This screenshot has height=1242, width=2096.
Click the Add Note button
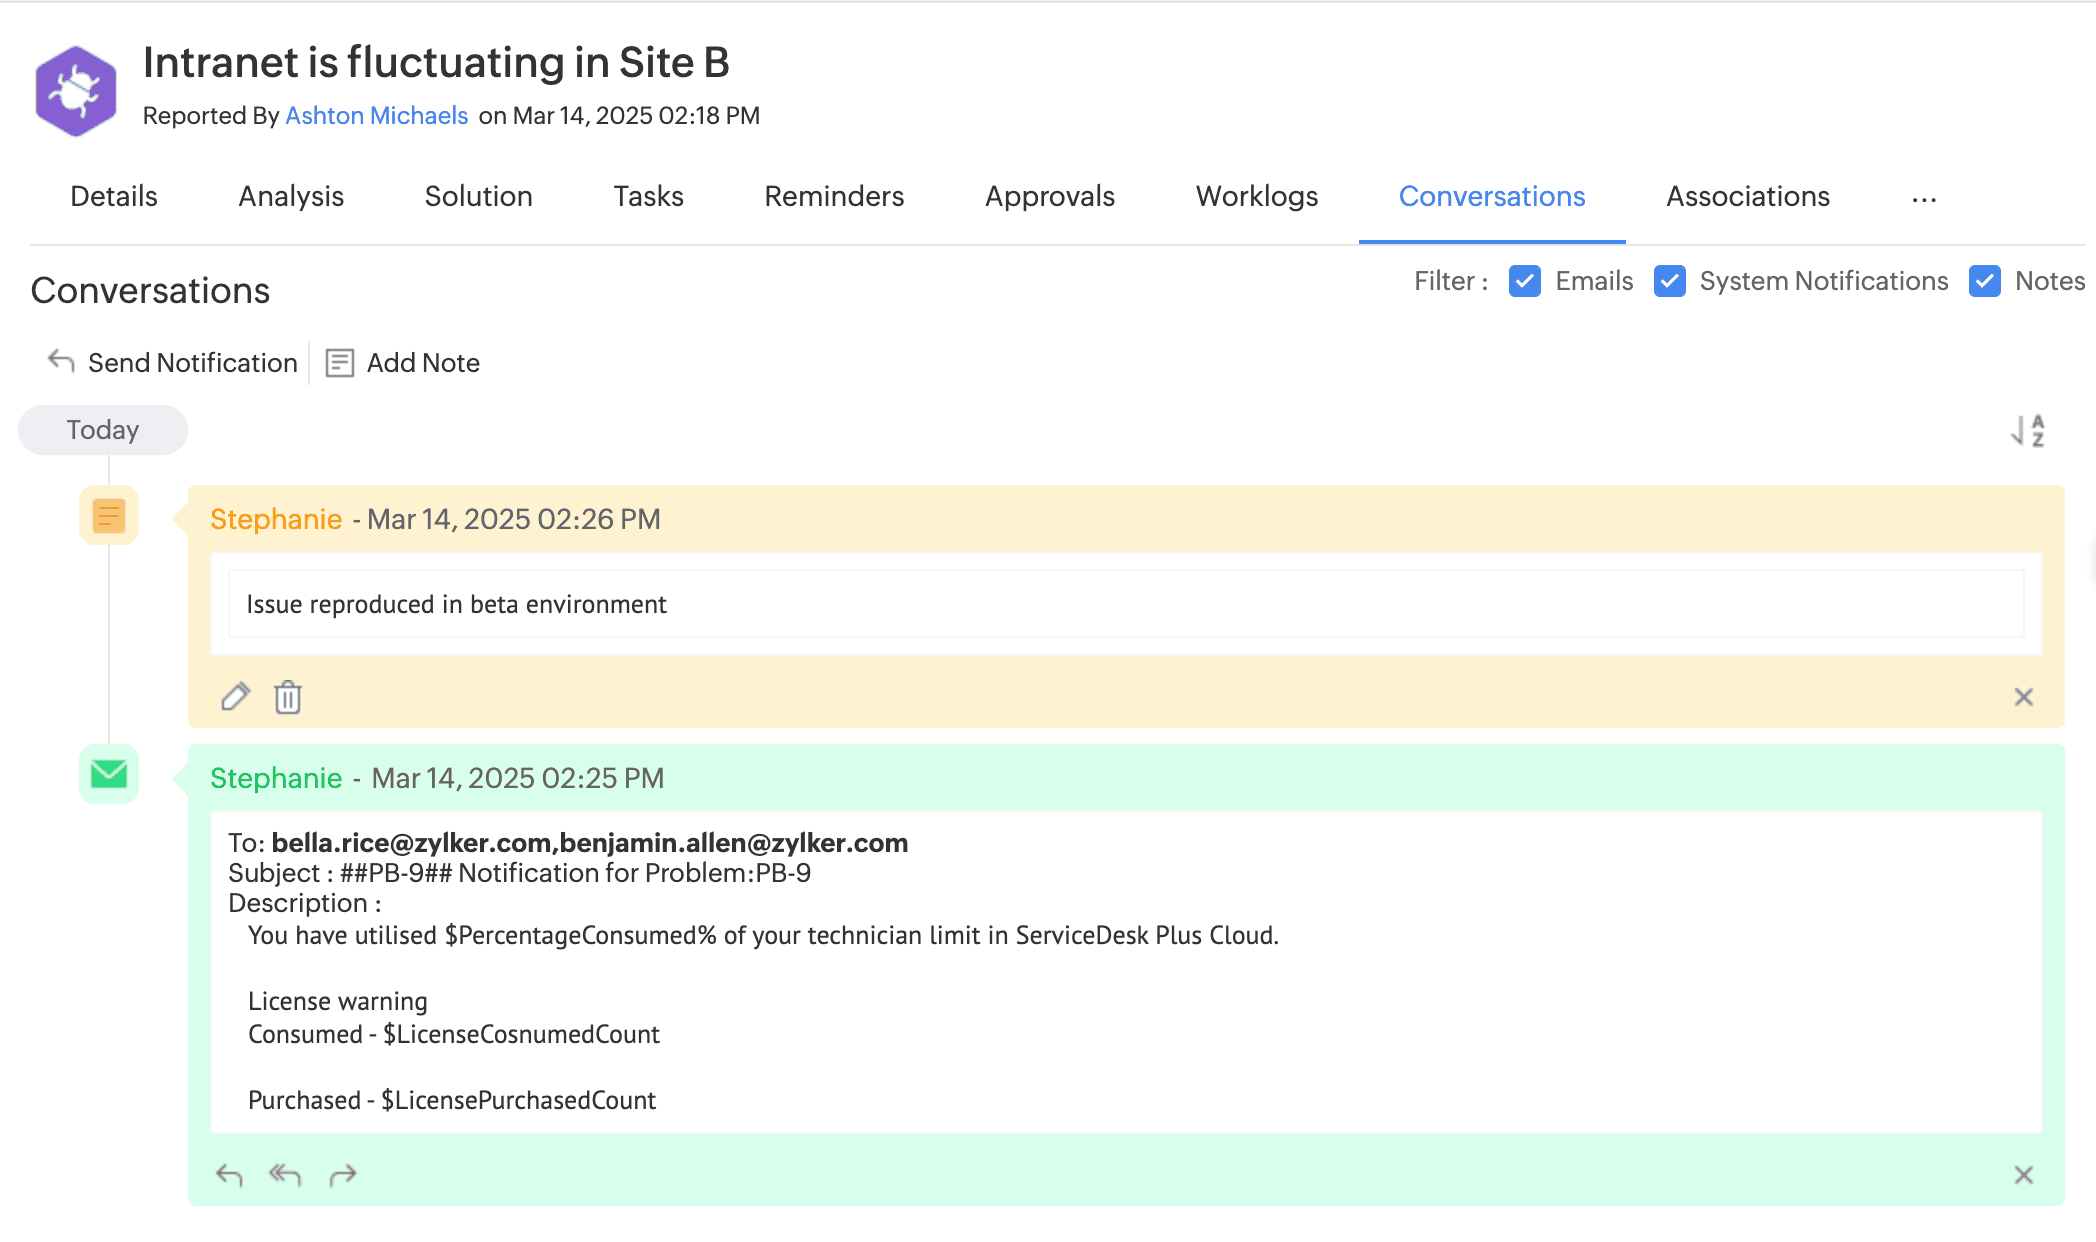tap(403, 362)
